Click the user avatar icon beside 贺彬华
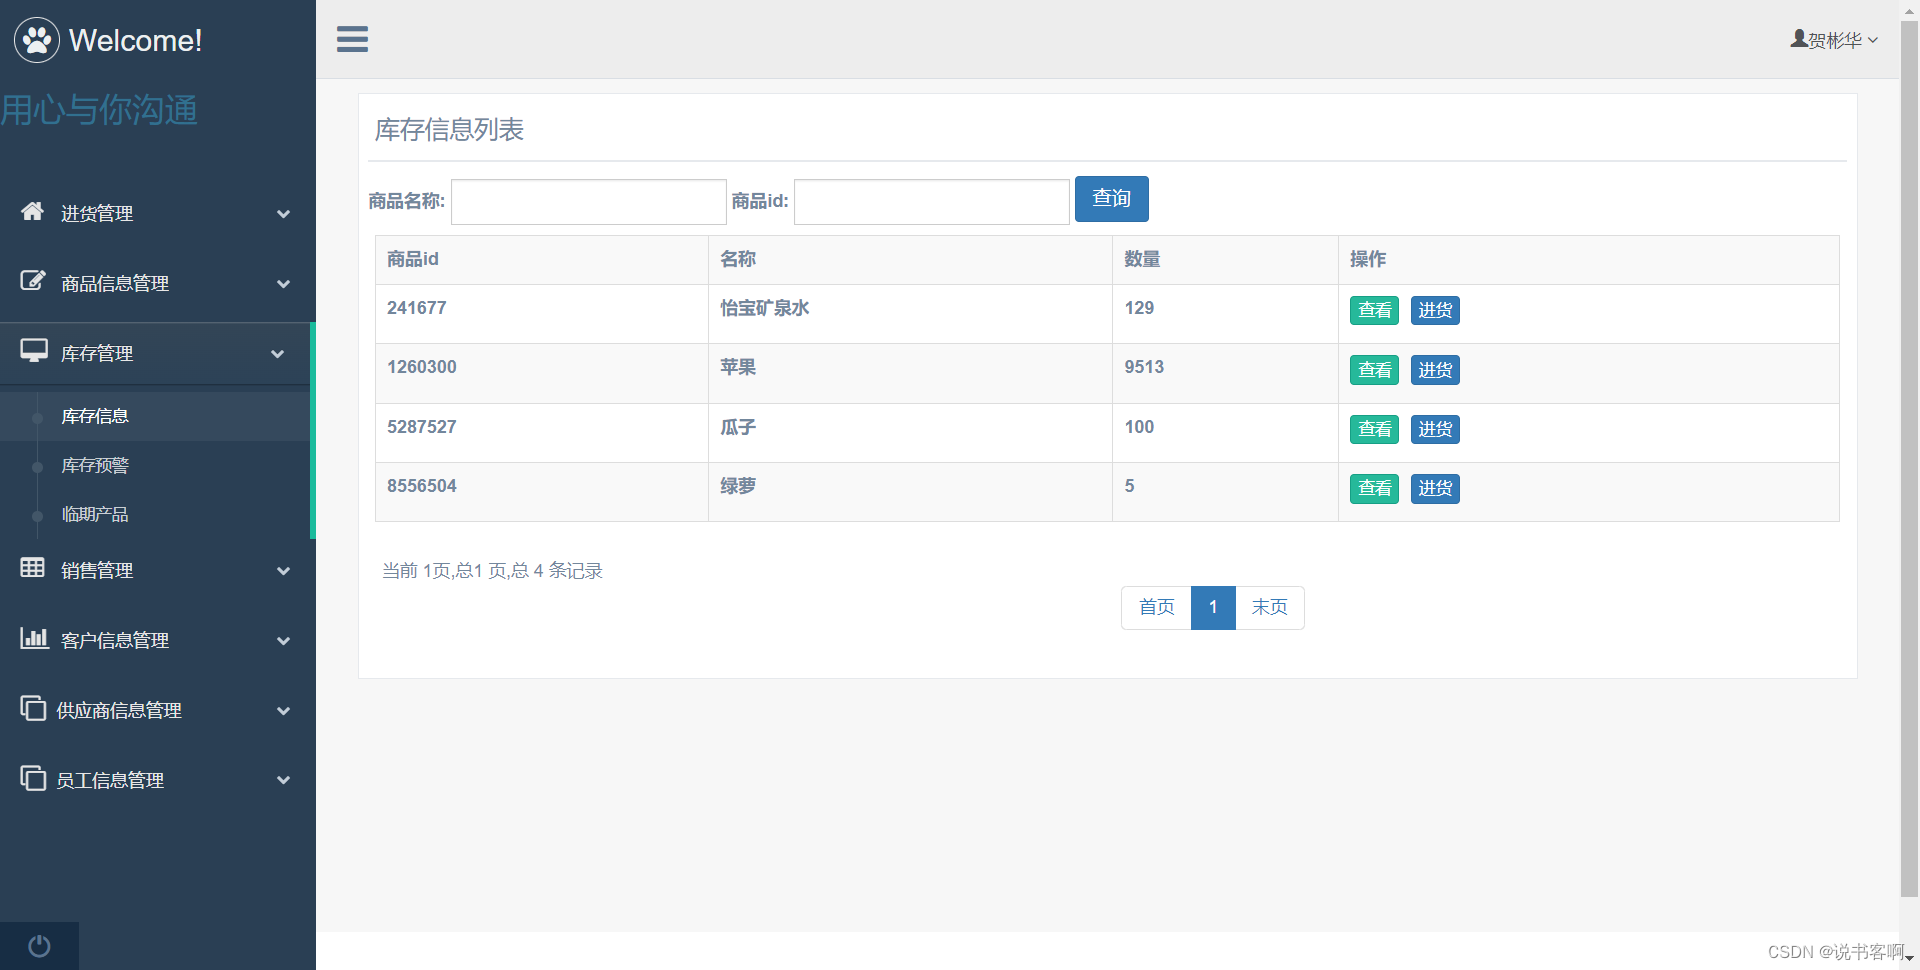This screenshot has width=1920, height=970. click(x=1799, y=39)
